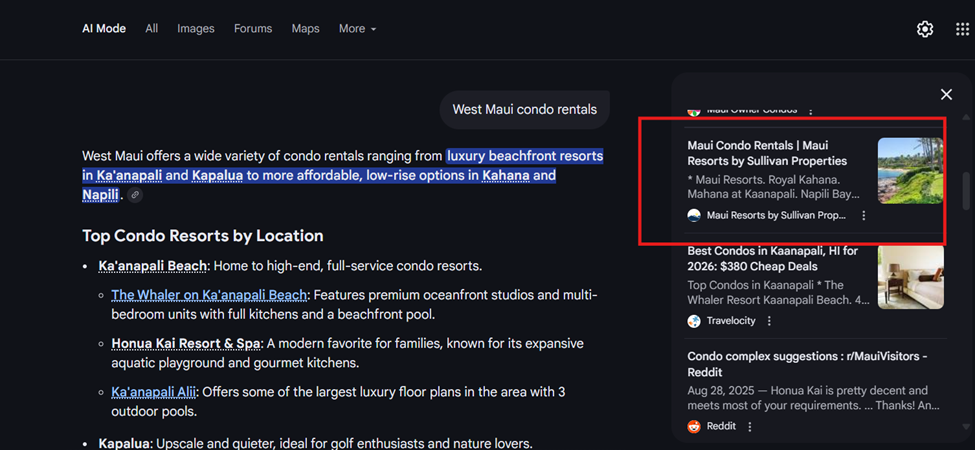Open three-dot menu beside Travelocity
Viewport: 975px width, 450px height.
(x=769, y=321)
